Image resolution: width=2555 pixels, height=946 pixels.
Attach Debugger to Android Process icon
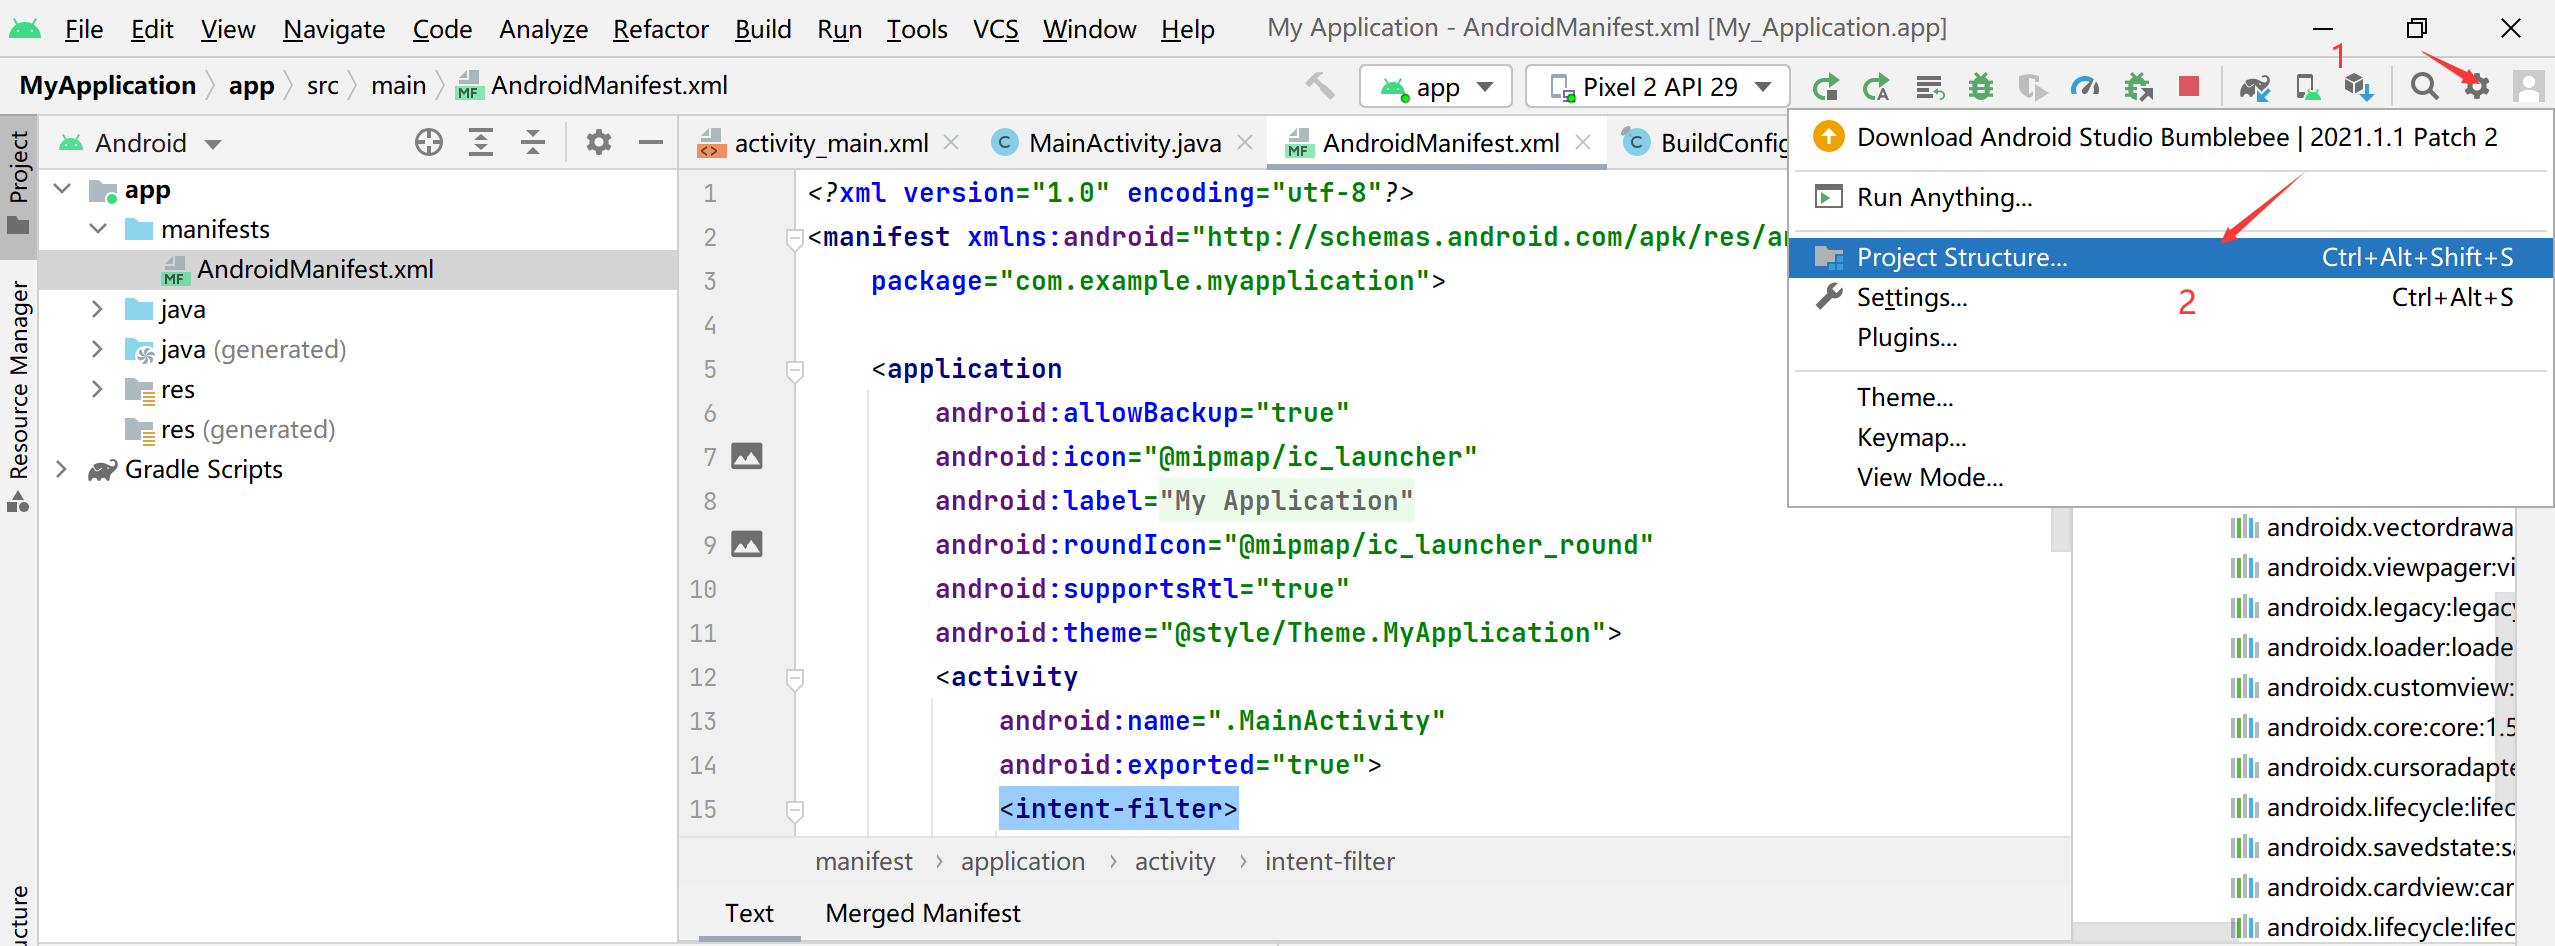coord(2138,87)
